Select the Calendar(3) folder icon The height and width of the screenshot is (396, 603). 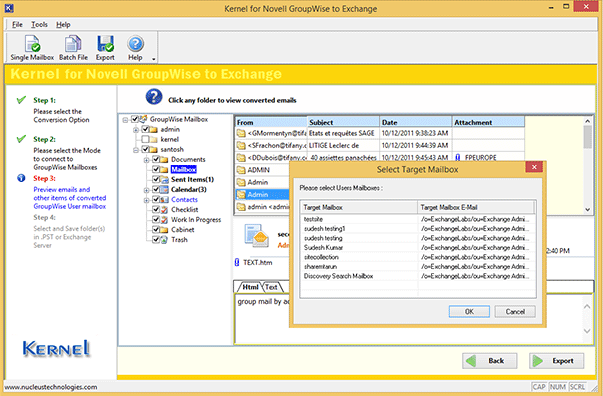pyautogui.click(x=164, y=190)
